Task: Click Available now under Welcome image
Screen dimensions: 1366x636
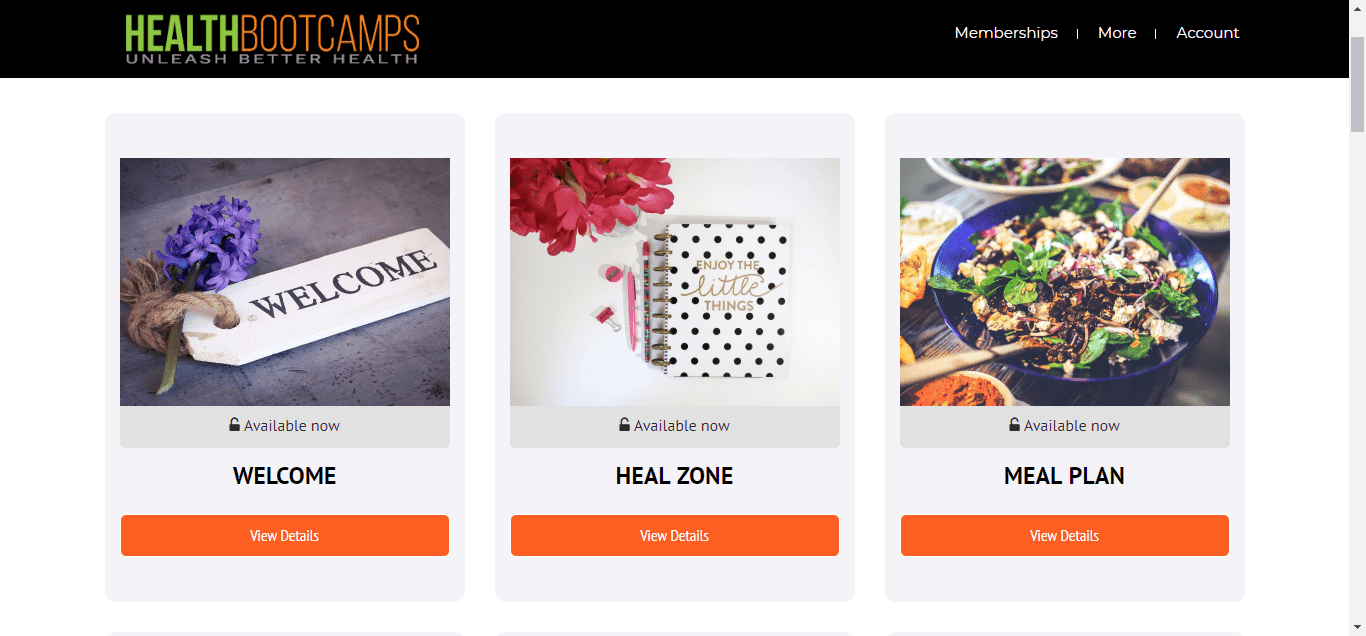Action: coord(292,426)
